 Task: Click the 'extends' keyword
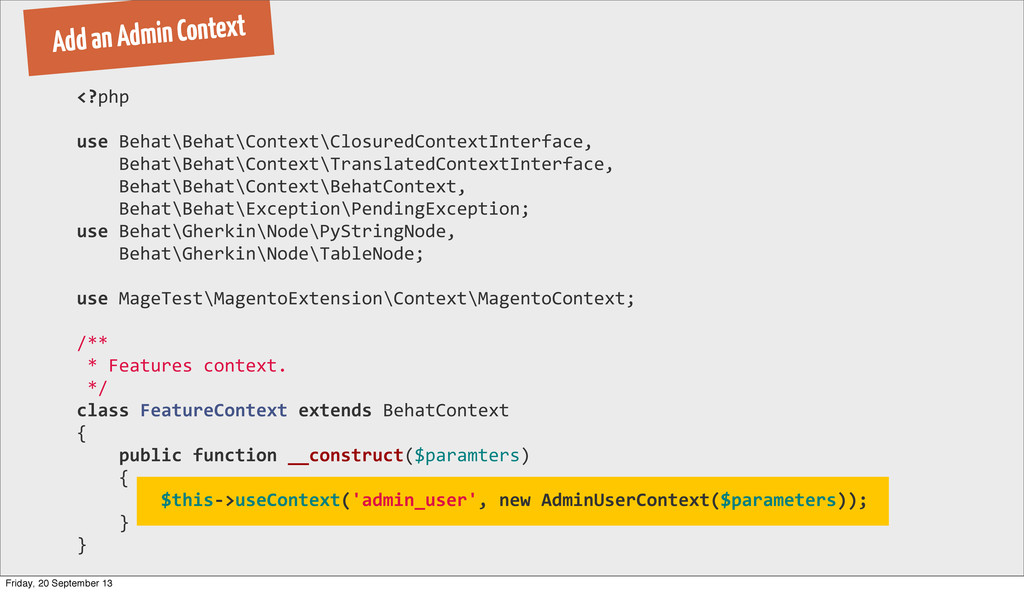(x=334, y=410)
